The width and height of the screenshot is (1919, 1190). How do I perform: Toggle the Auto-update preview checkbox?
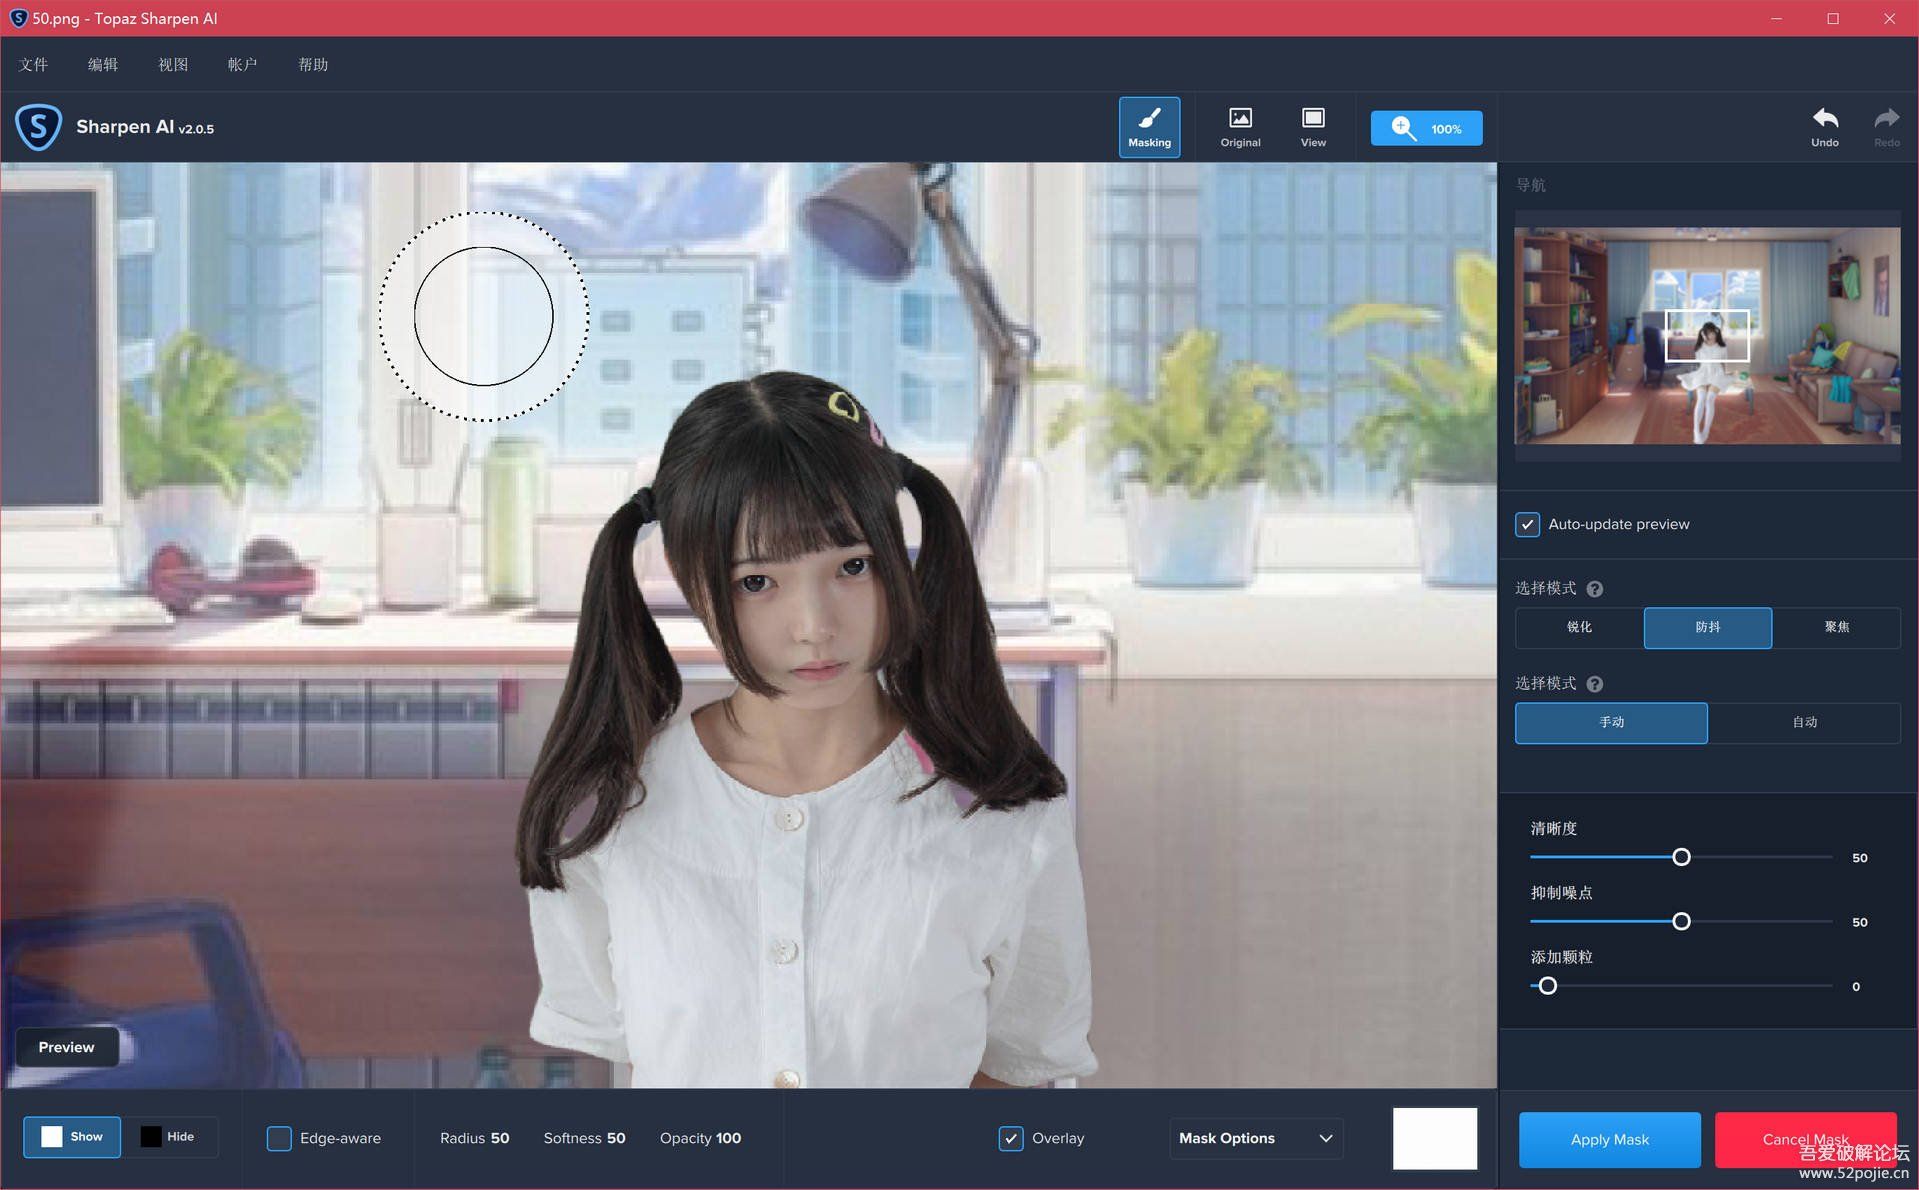[1527, 524]
